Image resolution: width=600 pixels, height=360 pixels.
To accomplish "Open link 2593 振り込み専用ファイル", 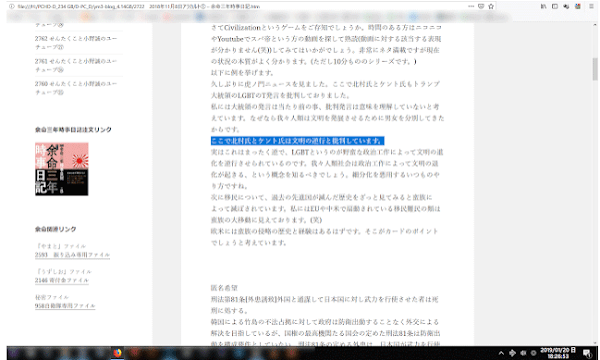I will pos(72,255).
